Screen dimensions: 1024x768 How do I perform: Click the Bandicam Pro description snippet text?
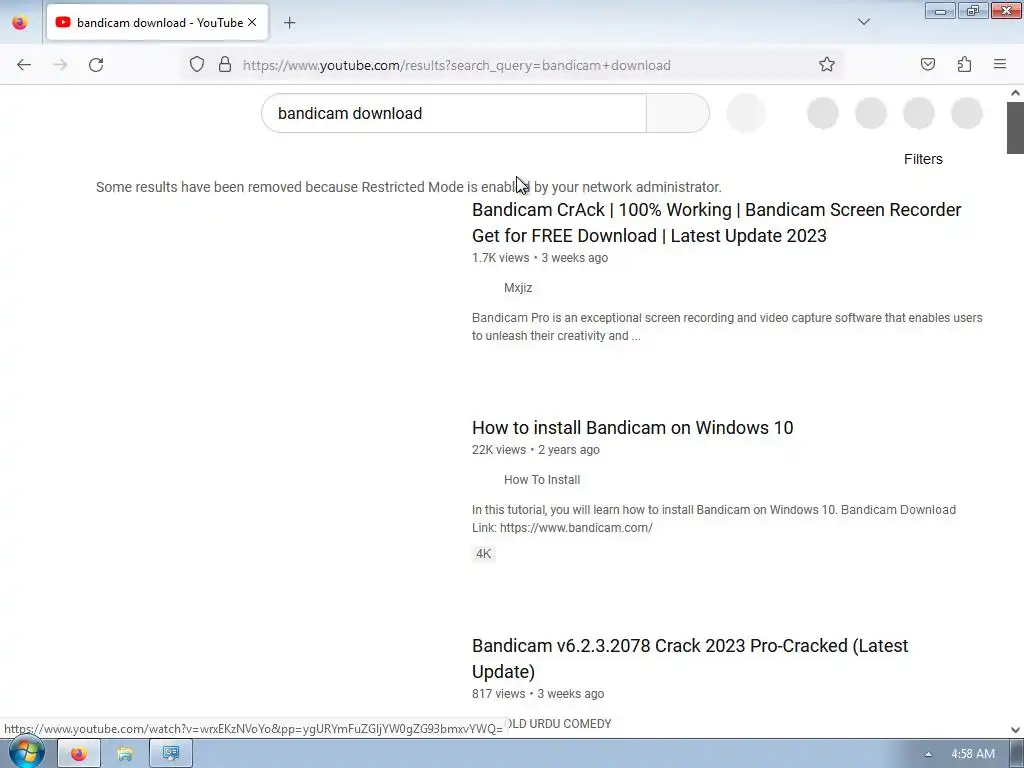pos(727,327)
